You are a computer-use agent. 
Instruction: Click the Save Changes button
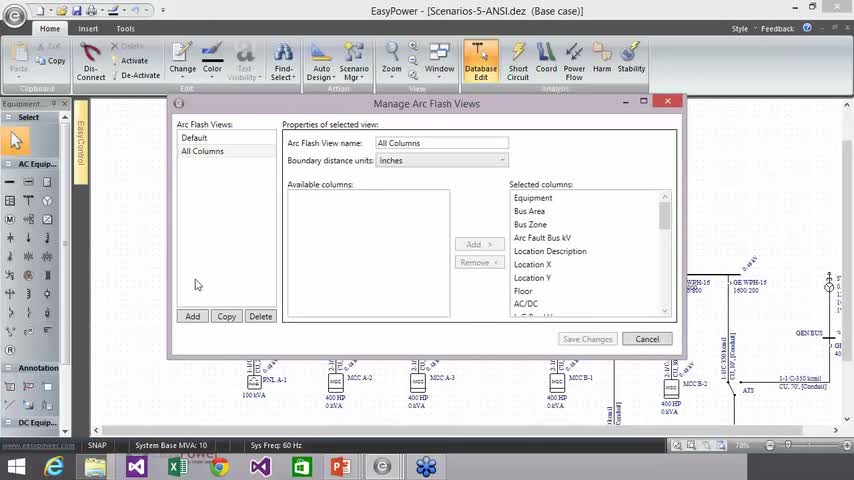(588, 339)
